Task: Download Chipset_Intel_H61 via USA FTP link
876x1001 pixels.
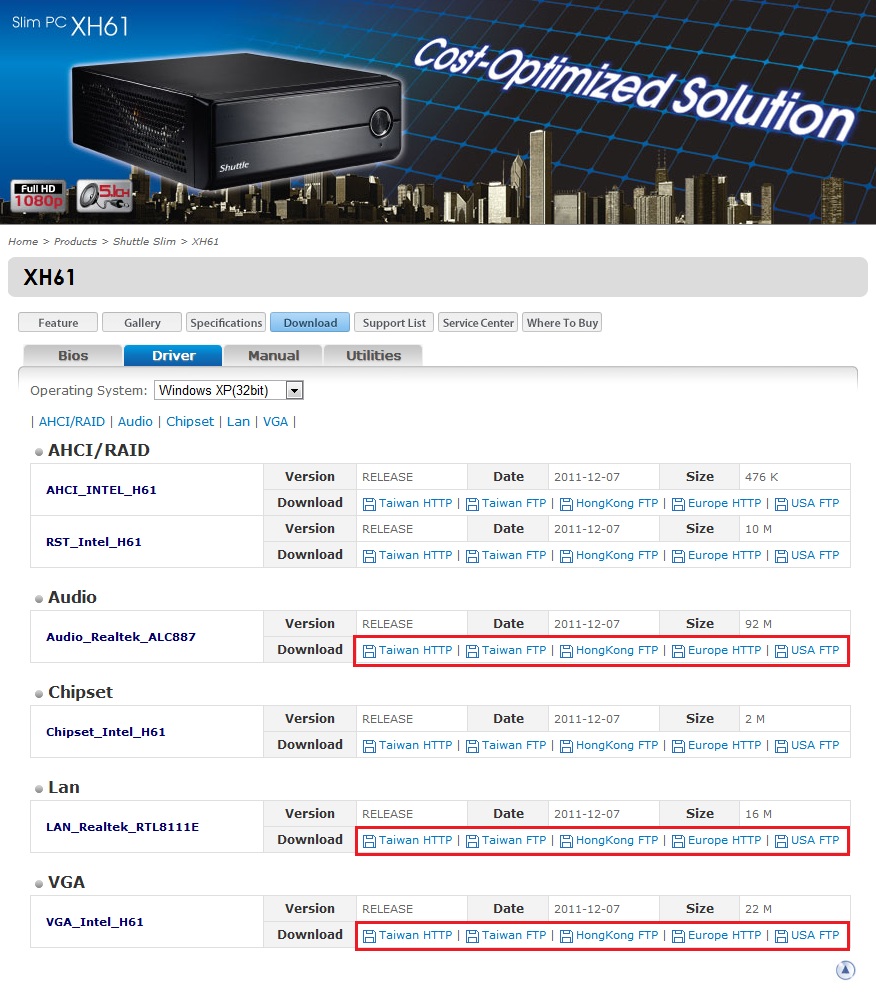Action: [815, 745]
